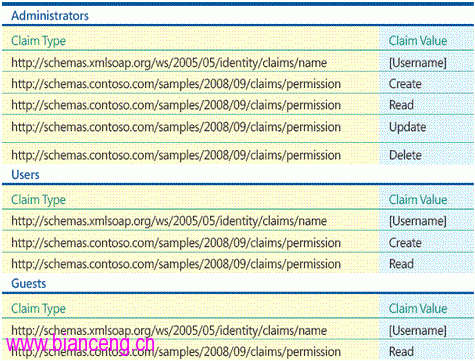Click Read value in Guests table
This screenshot has height=361, width=475.
(401, 352)
